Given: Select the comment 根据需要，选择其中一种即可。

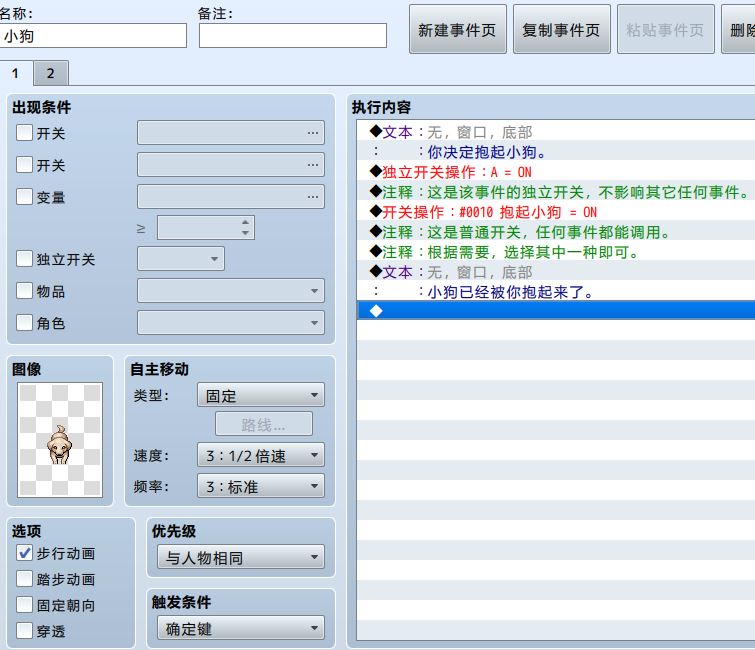Looking at the screenshot, I should click(x=556, y=252).
